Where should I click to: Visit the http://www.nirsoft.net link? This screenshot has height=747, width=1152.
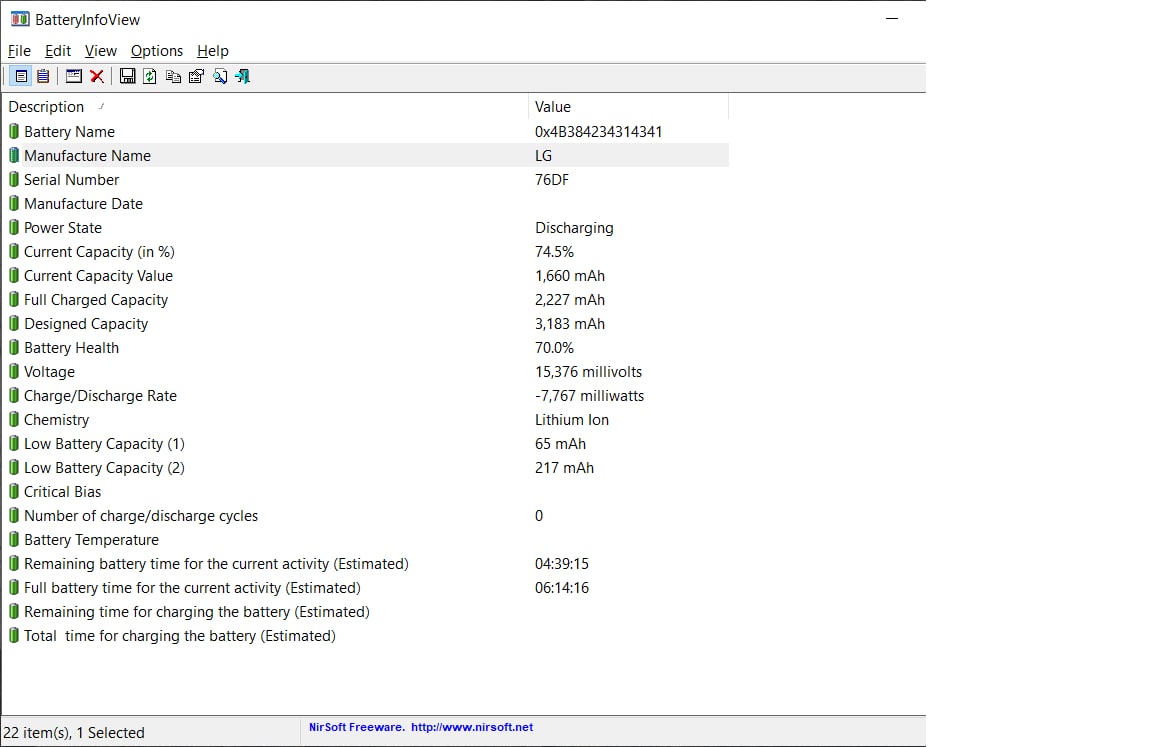472,727
